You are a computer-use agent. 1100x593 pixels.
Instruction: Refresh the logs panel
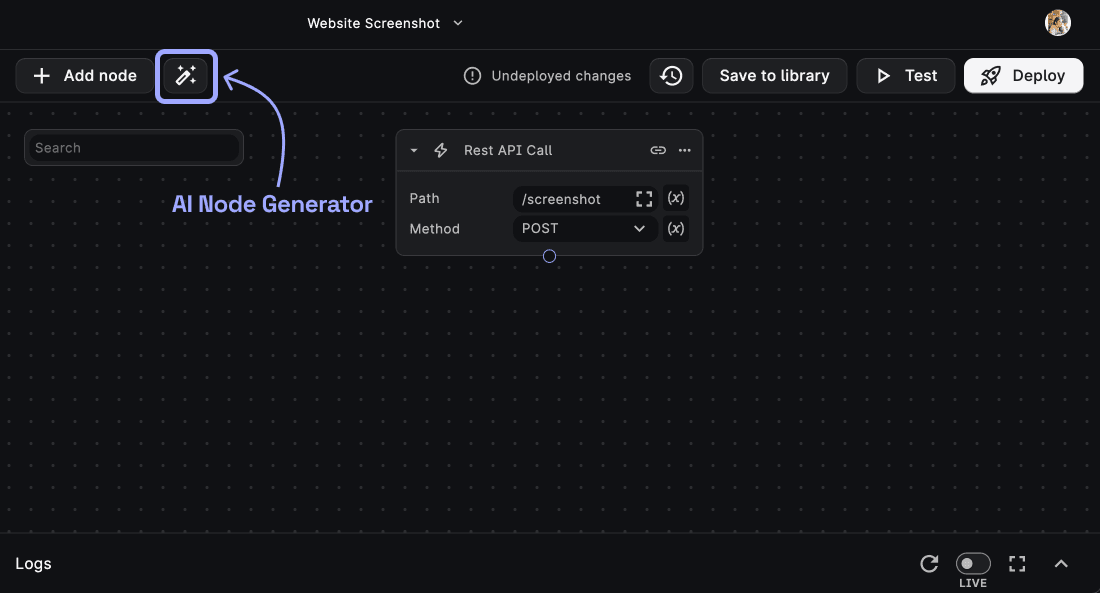pos(929,563)
